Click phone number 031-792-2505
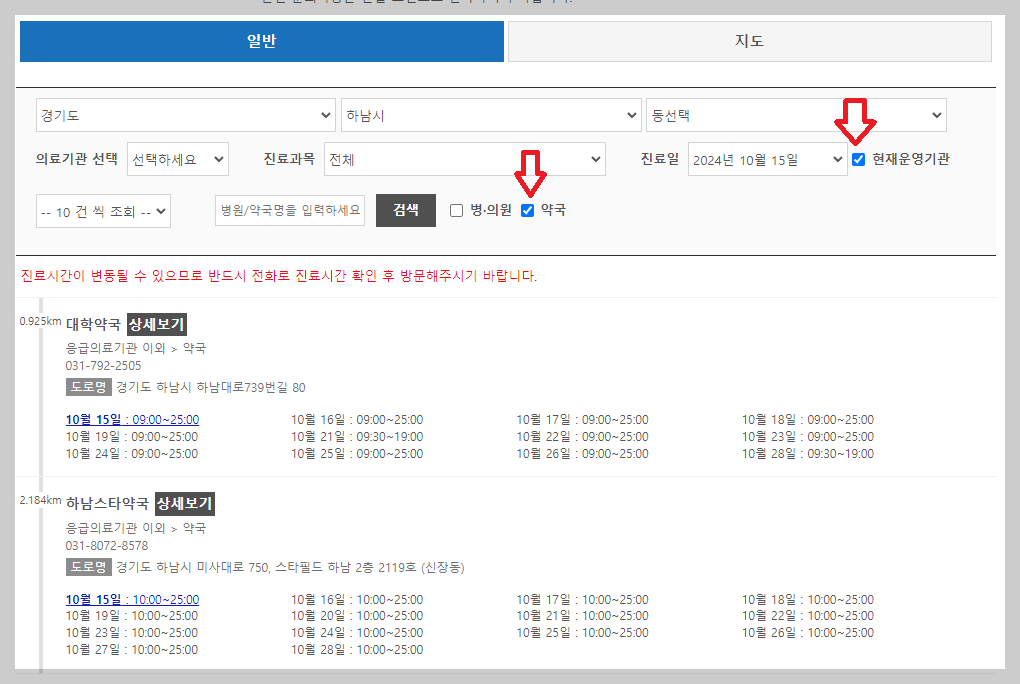Viewport: 1020px width, 684px height. 103,366
